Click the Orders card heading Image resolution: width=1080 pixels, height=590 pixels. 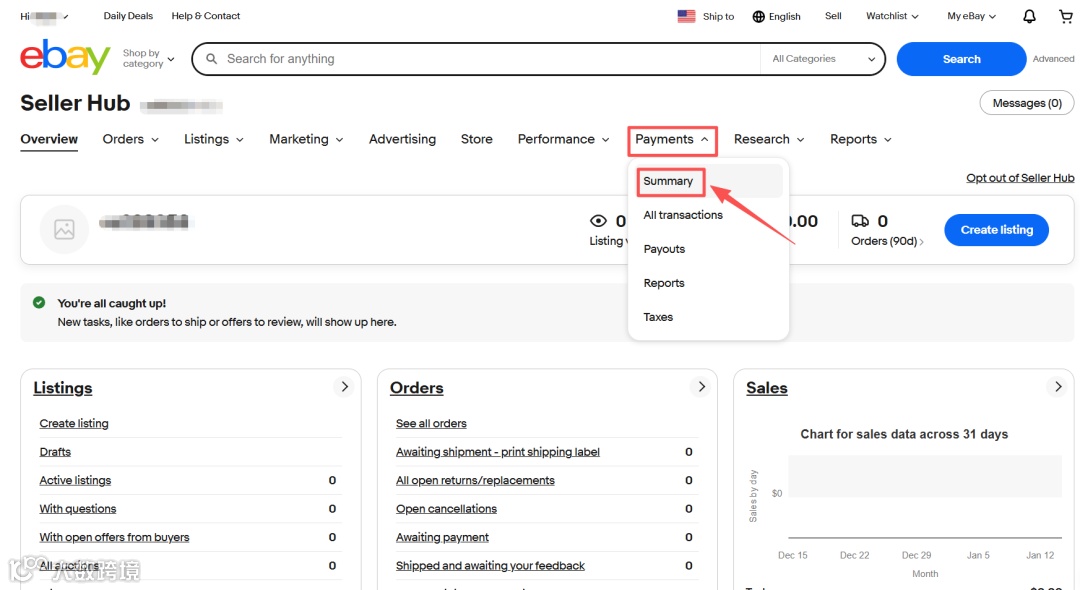pos(417,388)
